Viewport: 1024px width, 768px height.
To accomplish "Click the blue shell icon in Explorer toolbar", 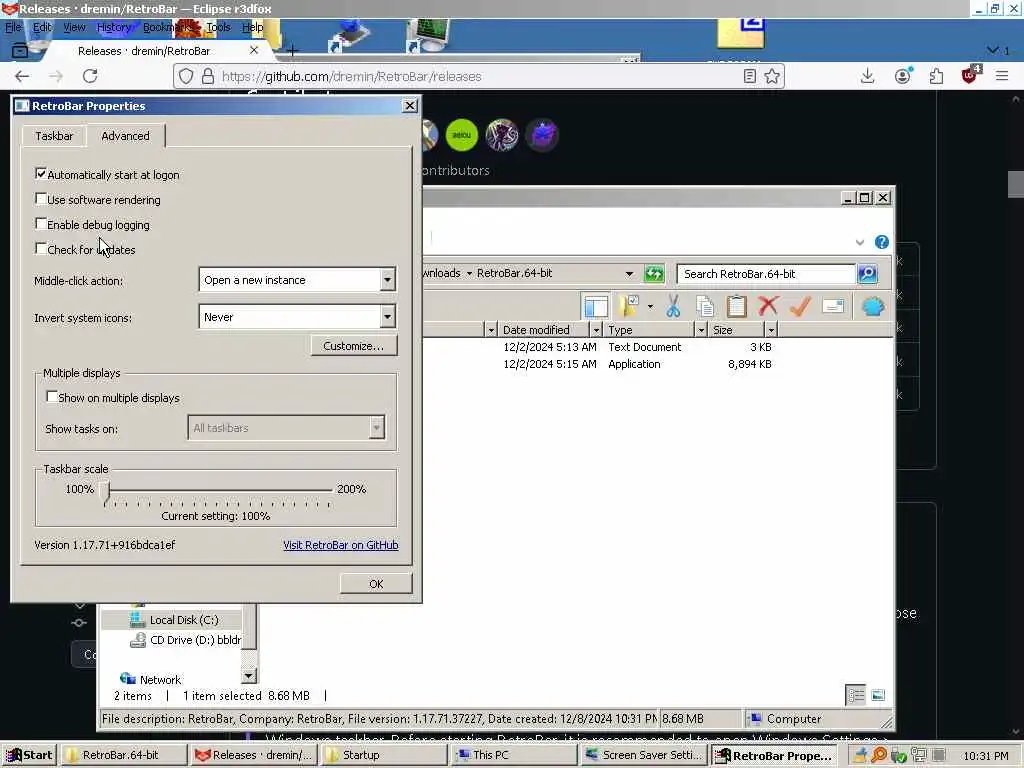I will pyautogui.click(x=873, y=306).
